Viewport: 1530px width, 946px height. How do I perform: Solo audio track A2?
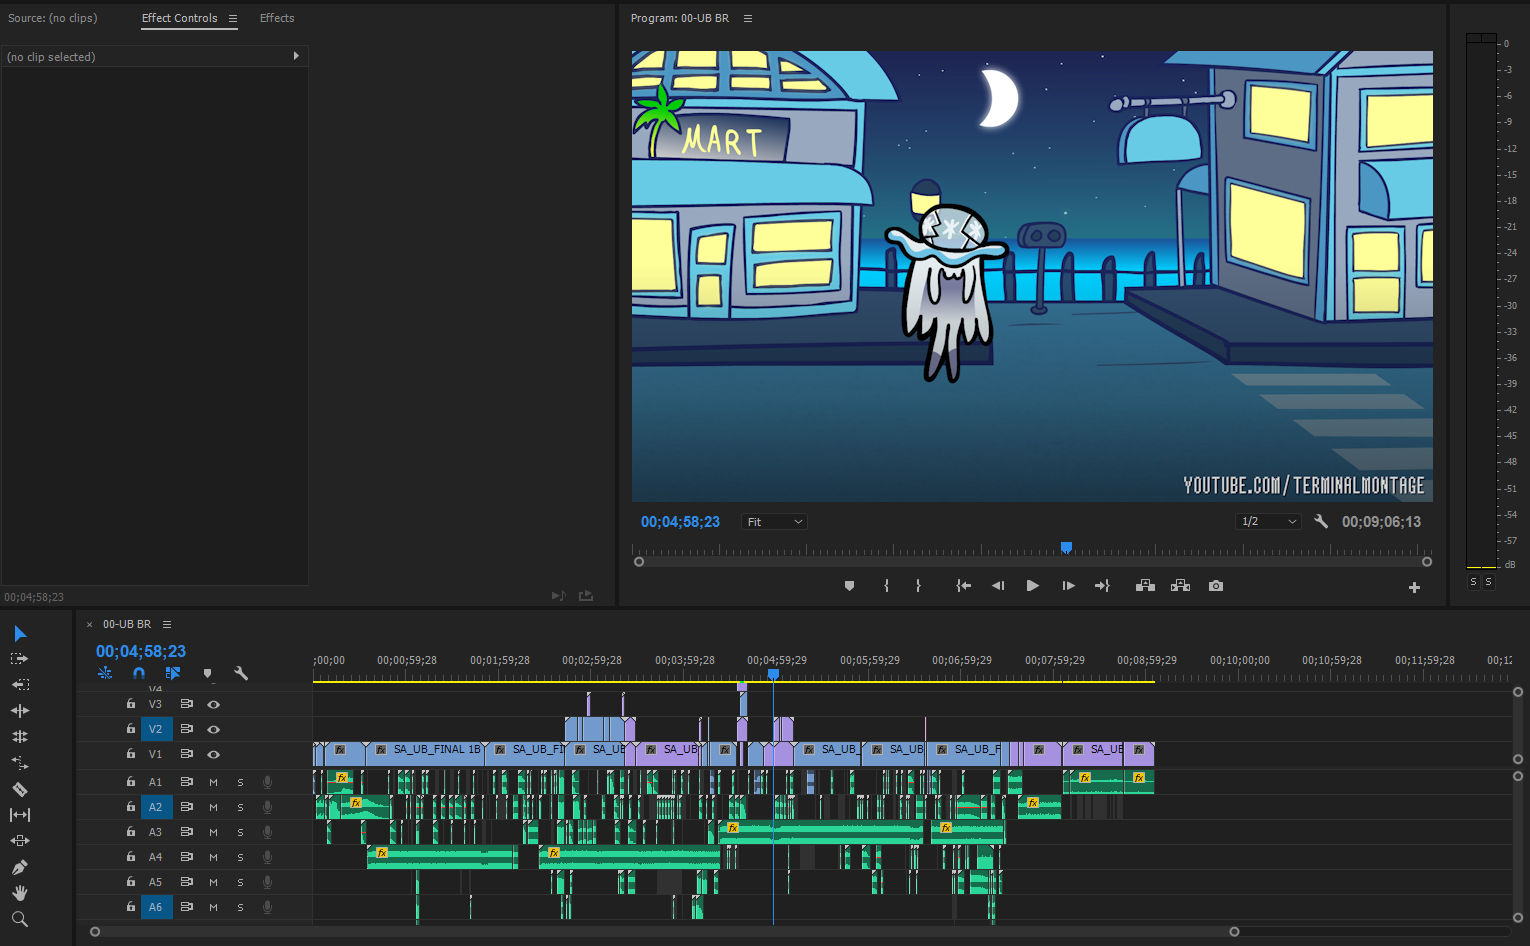(x=240, y=807)
